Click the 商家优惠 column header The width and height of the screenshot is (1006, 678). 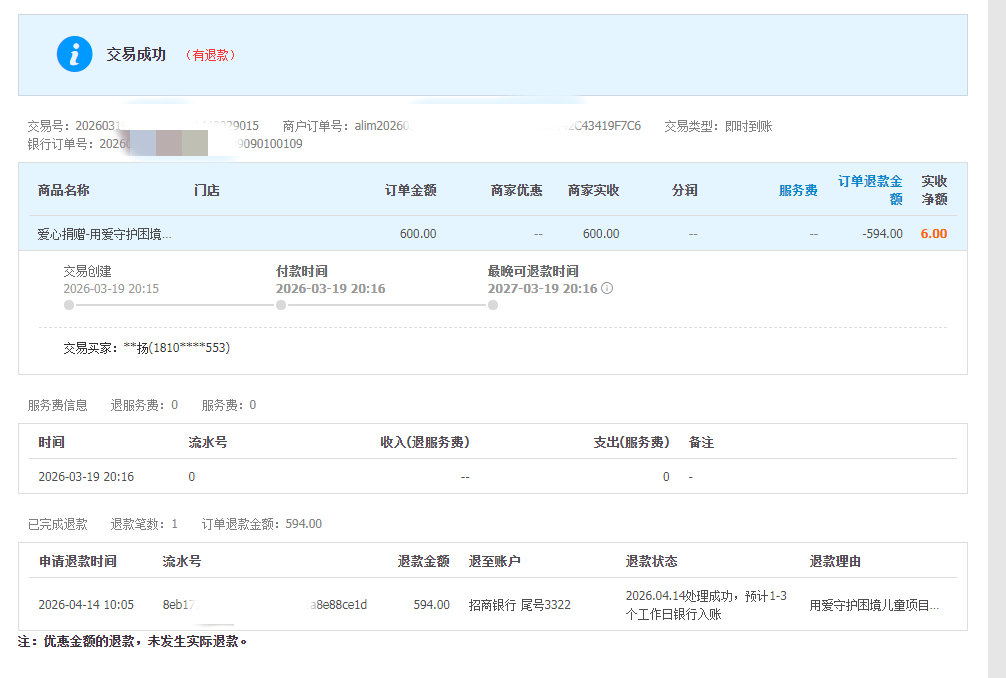tap(516, 191)
